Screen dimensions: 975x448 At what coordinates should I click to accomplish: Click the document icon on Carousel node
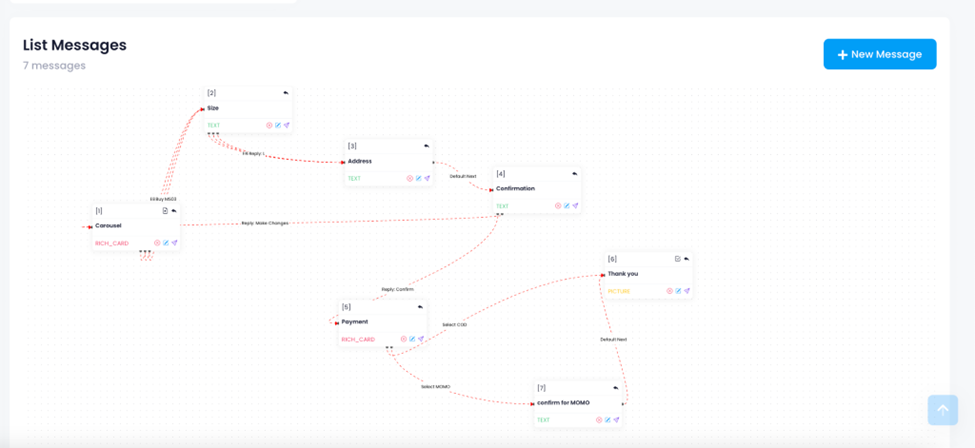(165, 211)
